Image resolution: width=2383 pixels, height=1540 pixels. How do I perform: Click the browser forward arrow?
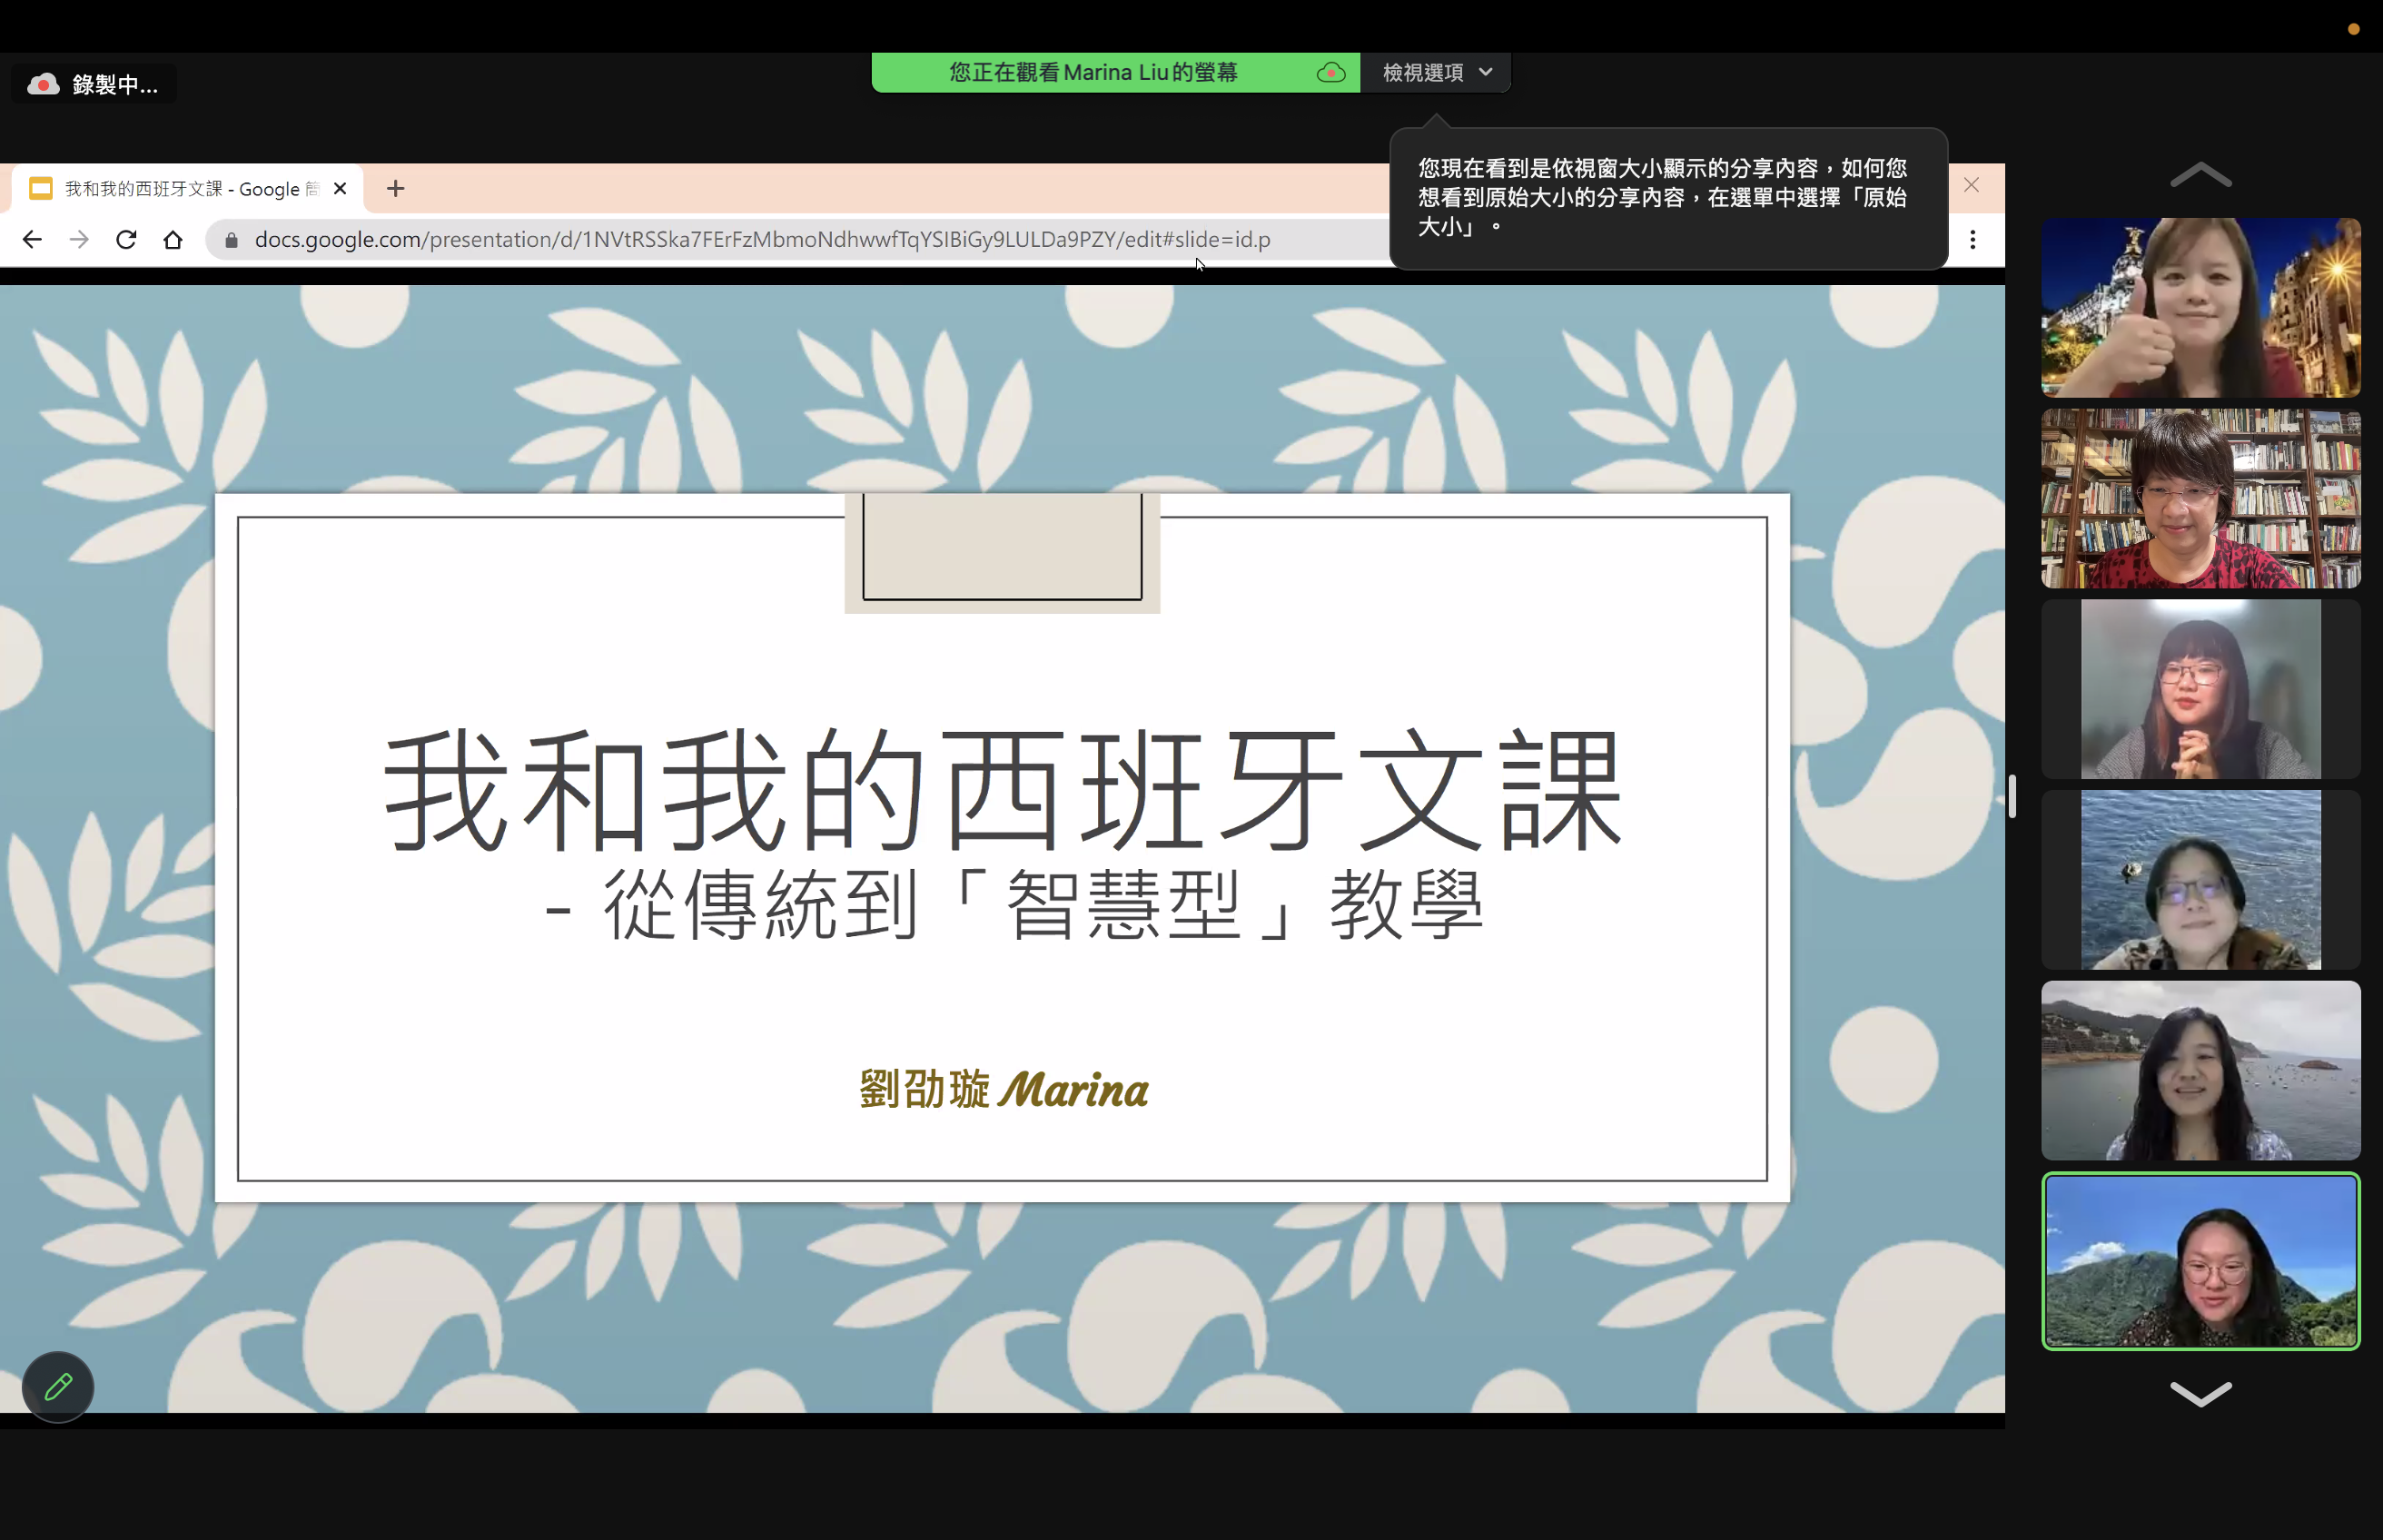(79, 240)
